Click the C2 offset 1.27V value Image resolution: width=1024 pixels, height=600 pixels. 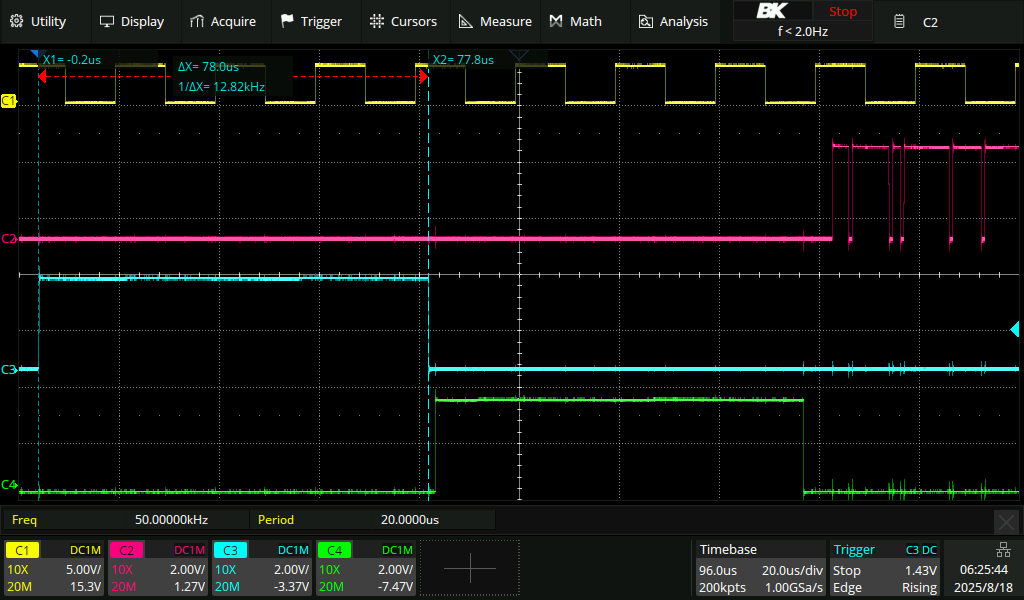coord(189,586)
